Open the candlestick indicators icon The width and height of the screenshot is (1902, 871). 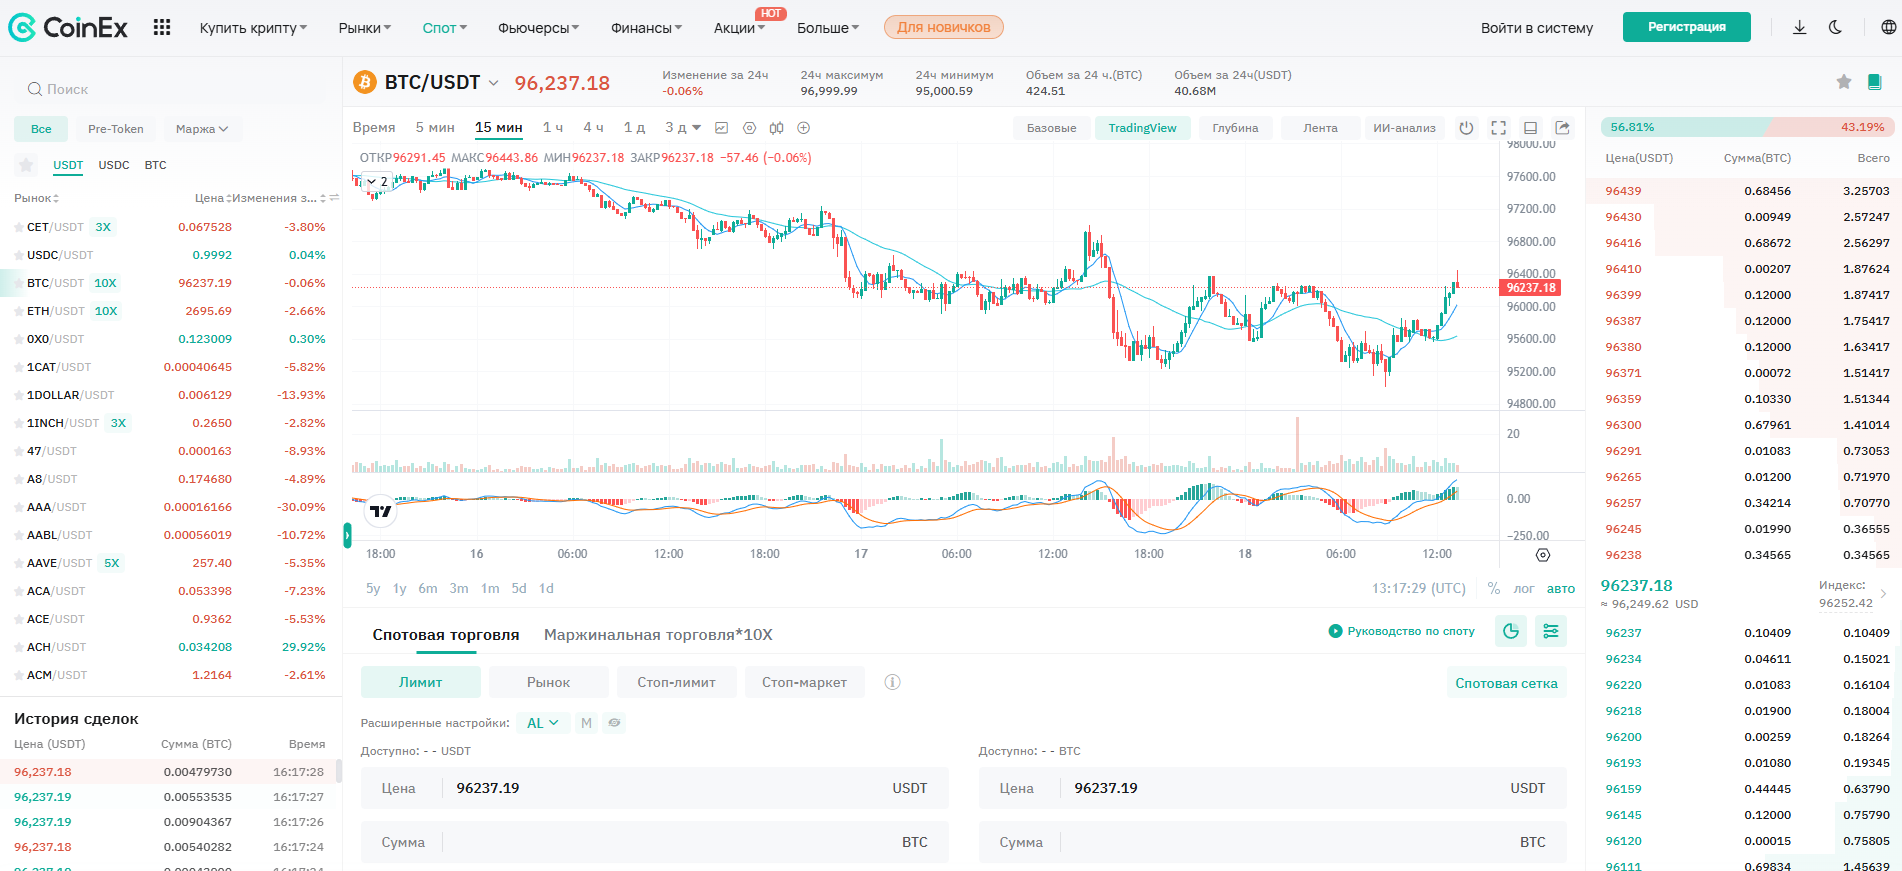(x=777, y=128)
